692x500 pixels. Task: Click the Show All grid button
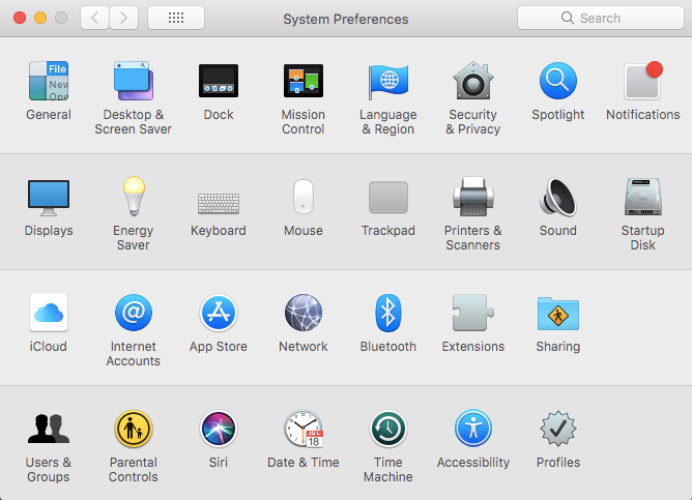coord(176,18)
